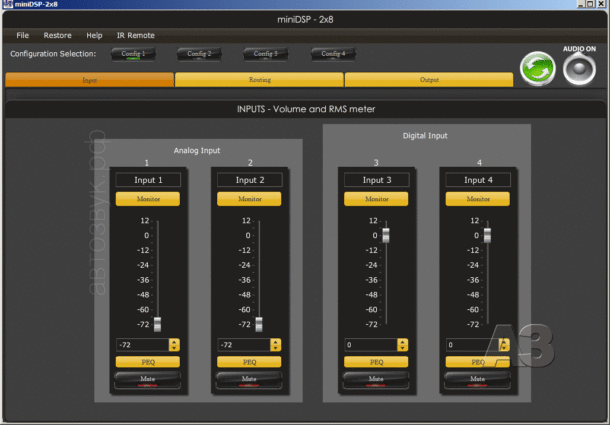
Task: Switch to the Routing tab
Action: pyautogui.click(x=259, y=80)
